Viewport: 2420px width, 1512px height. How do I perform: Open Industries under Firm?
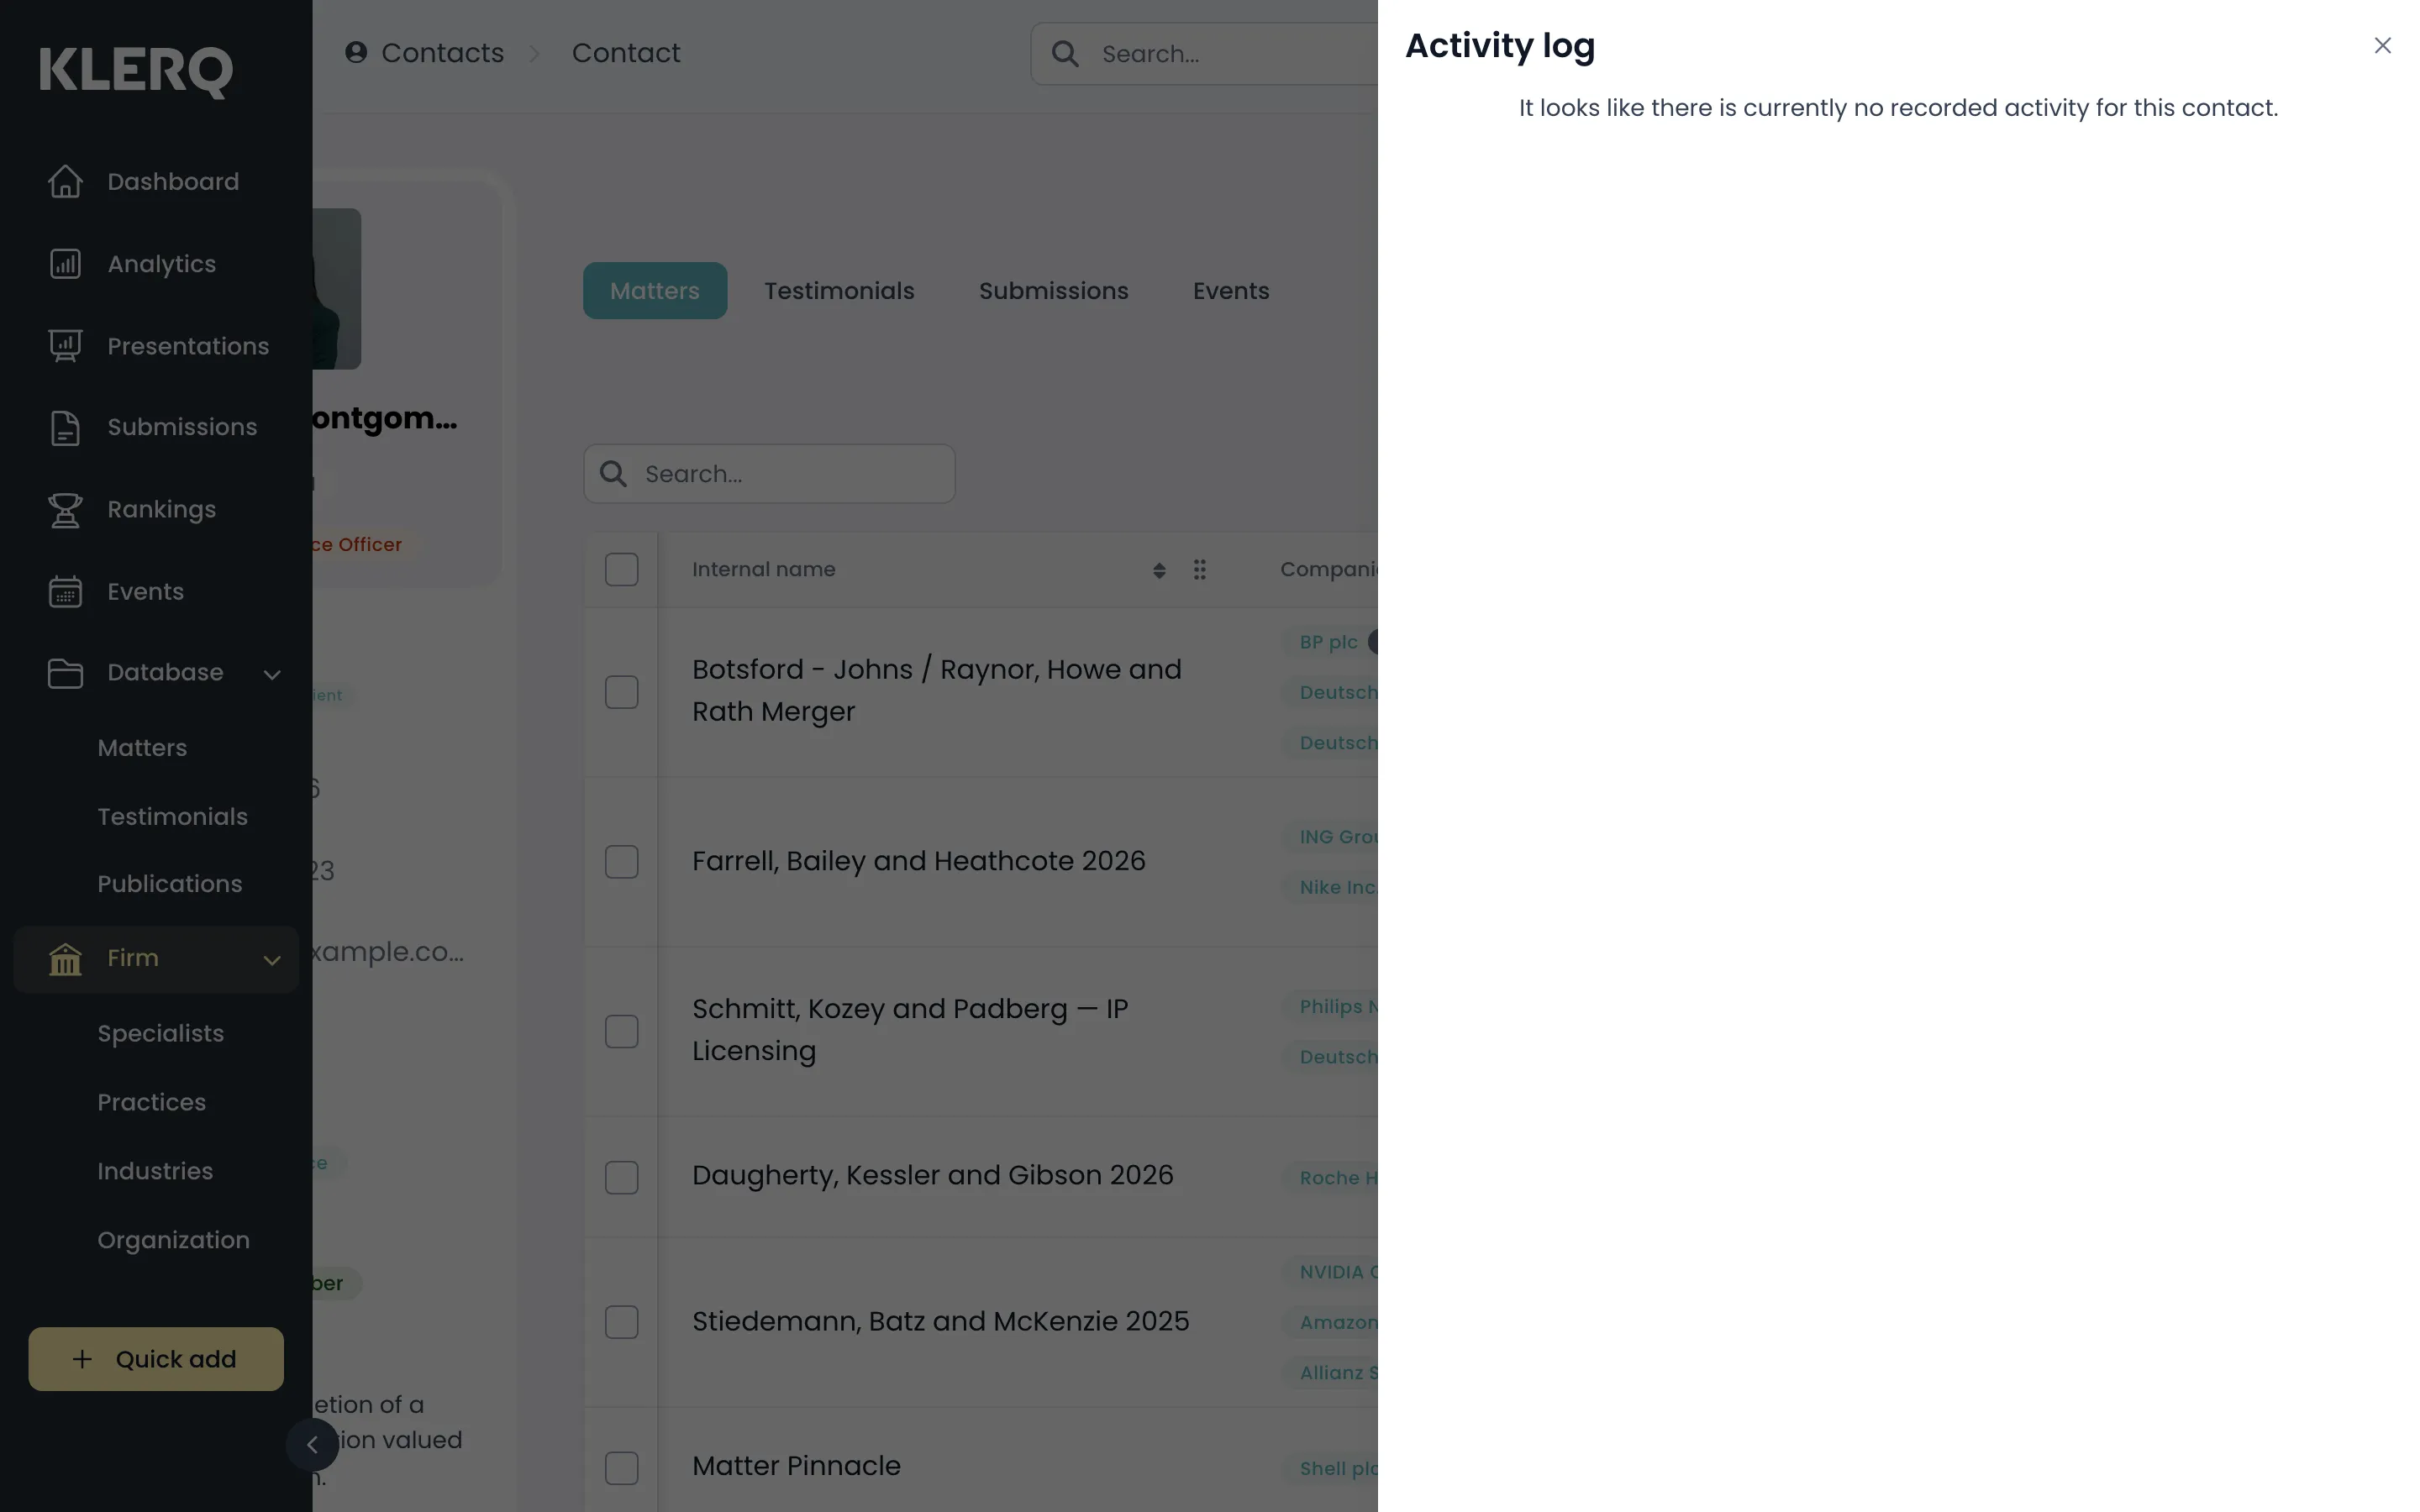point(155,1171)
